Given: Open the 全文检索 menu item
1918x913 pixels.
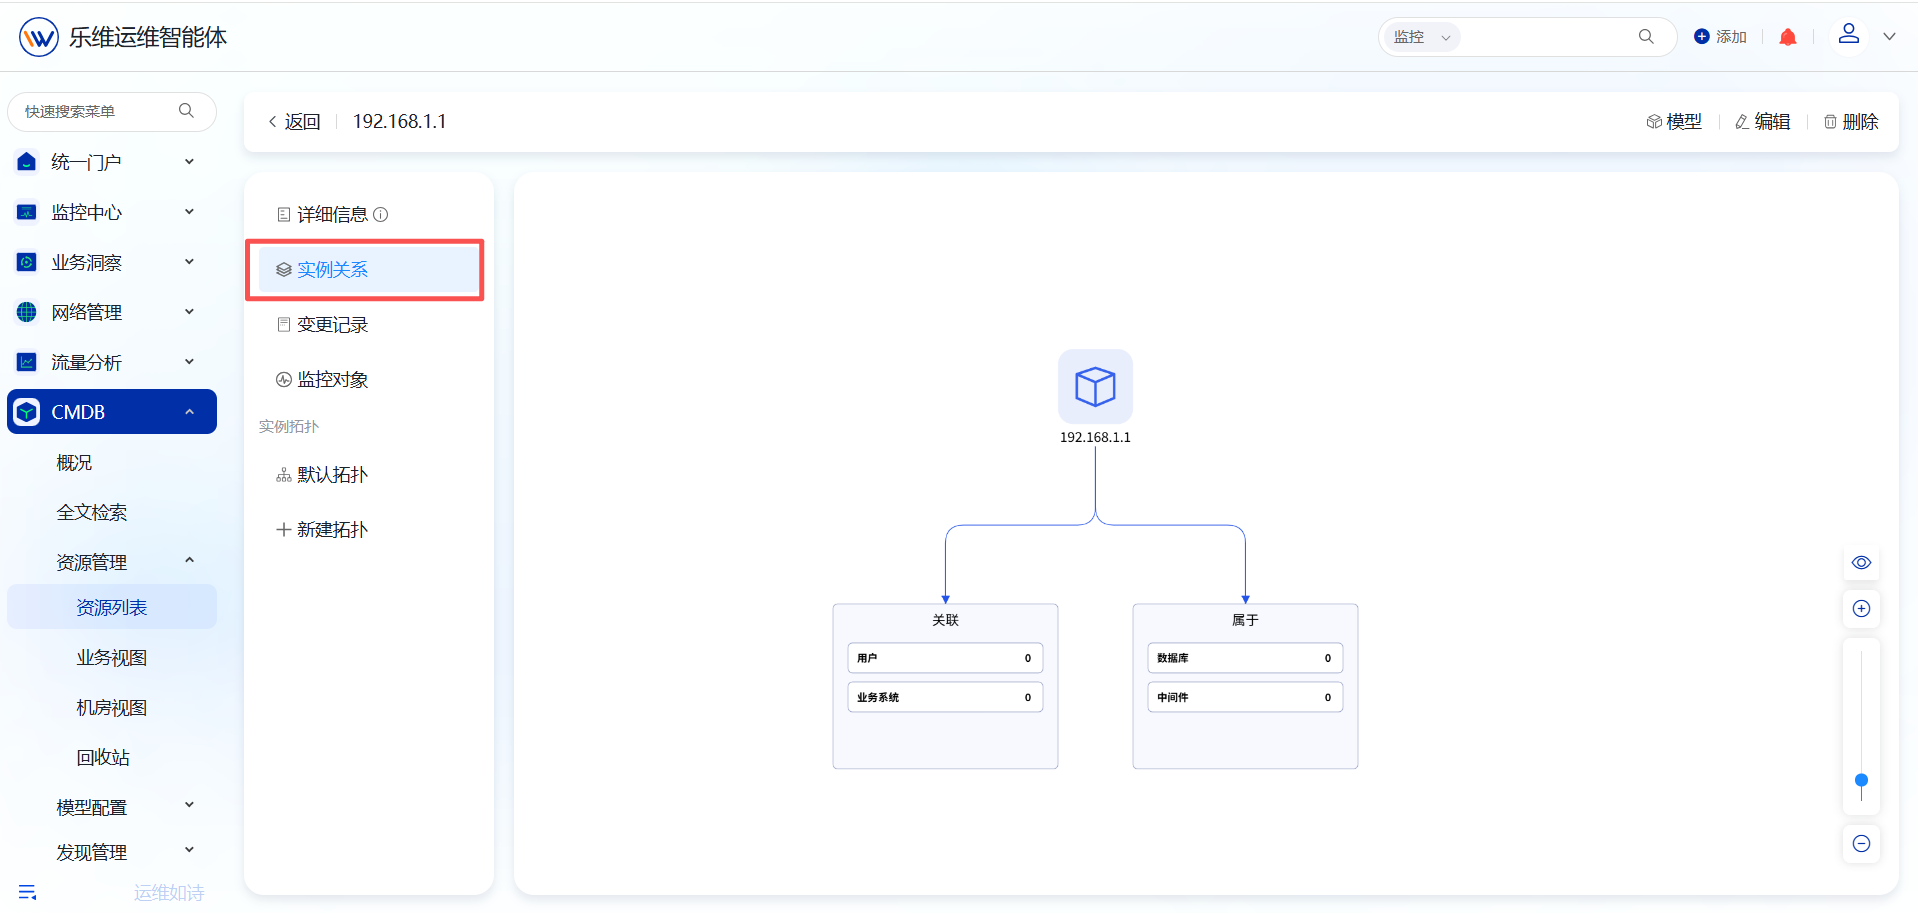Looking at the screenshot, I should (x=92, y=512).
